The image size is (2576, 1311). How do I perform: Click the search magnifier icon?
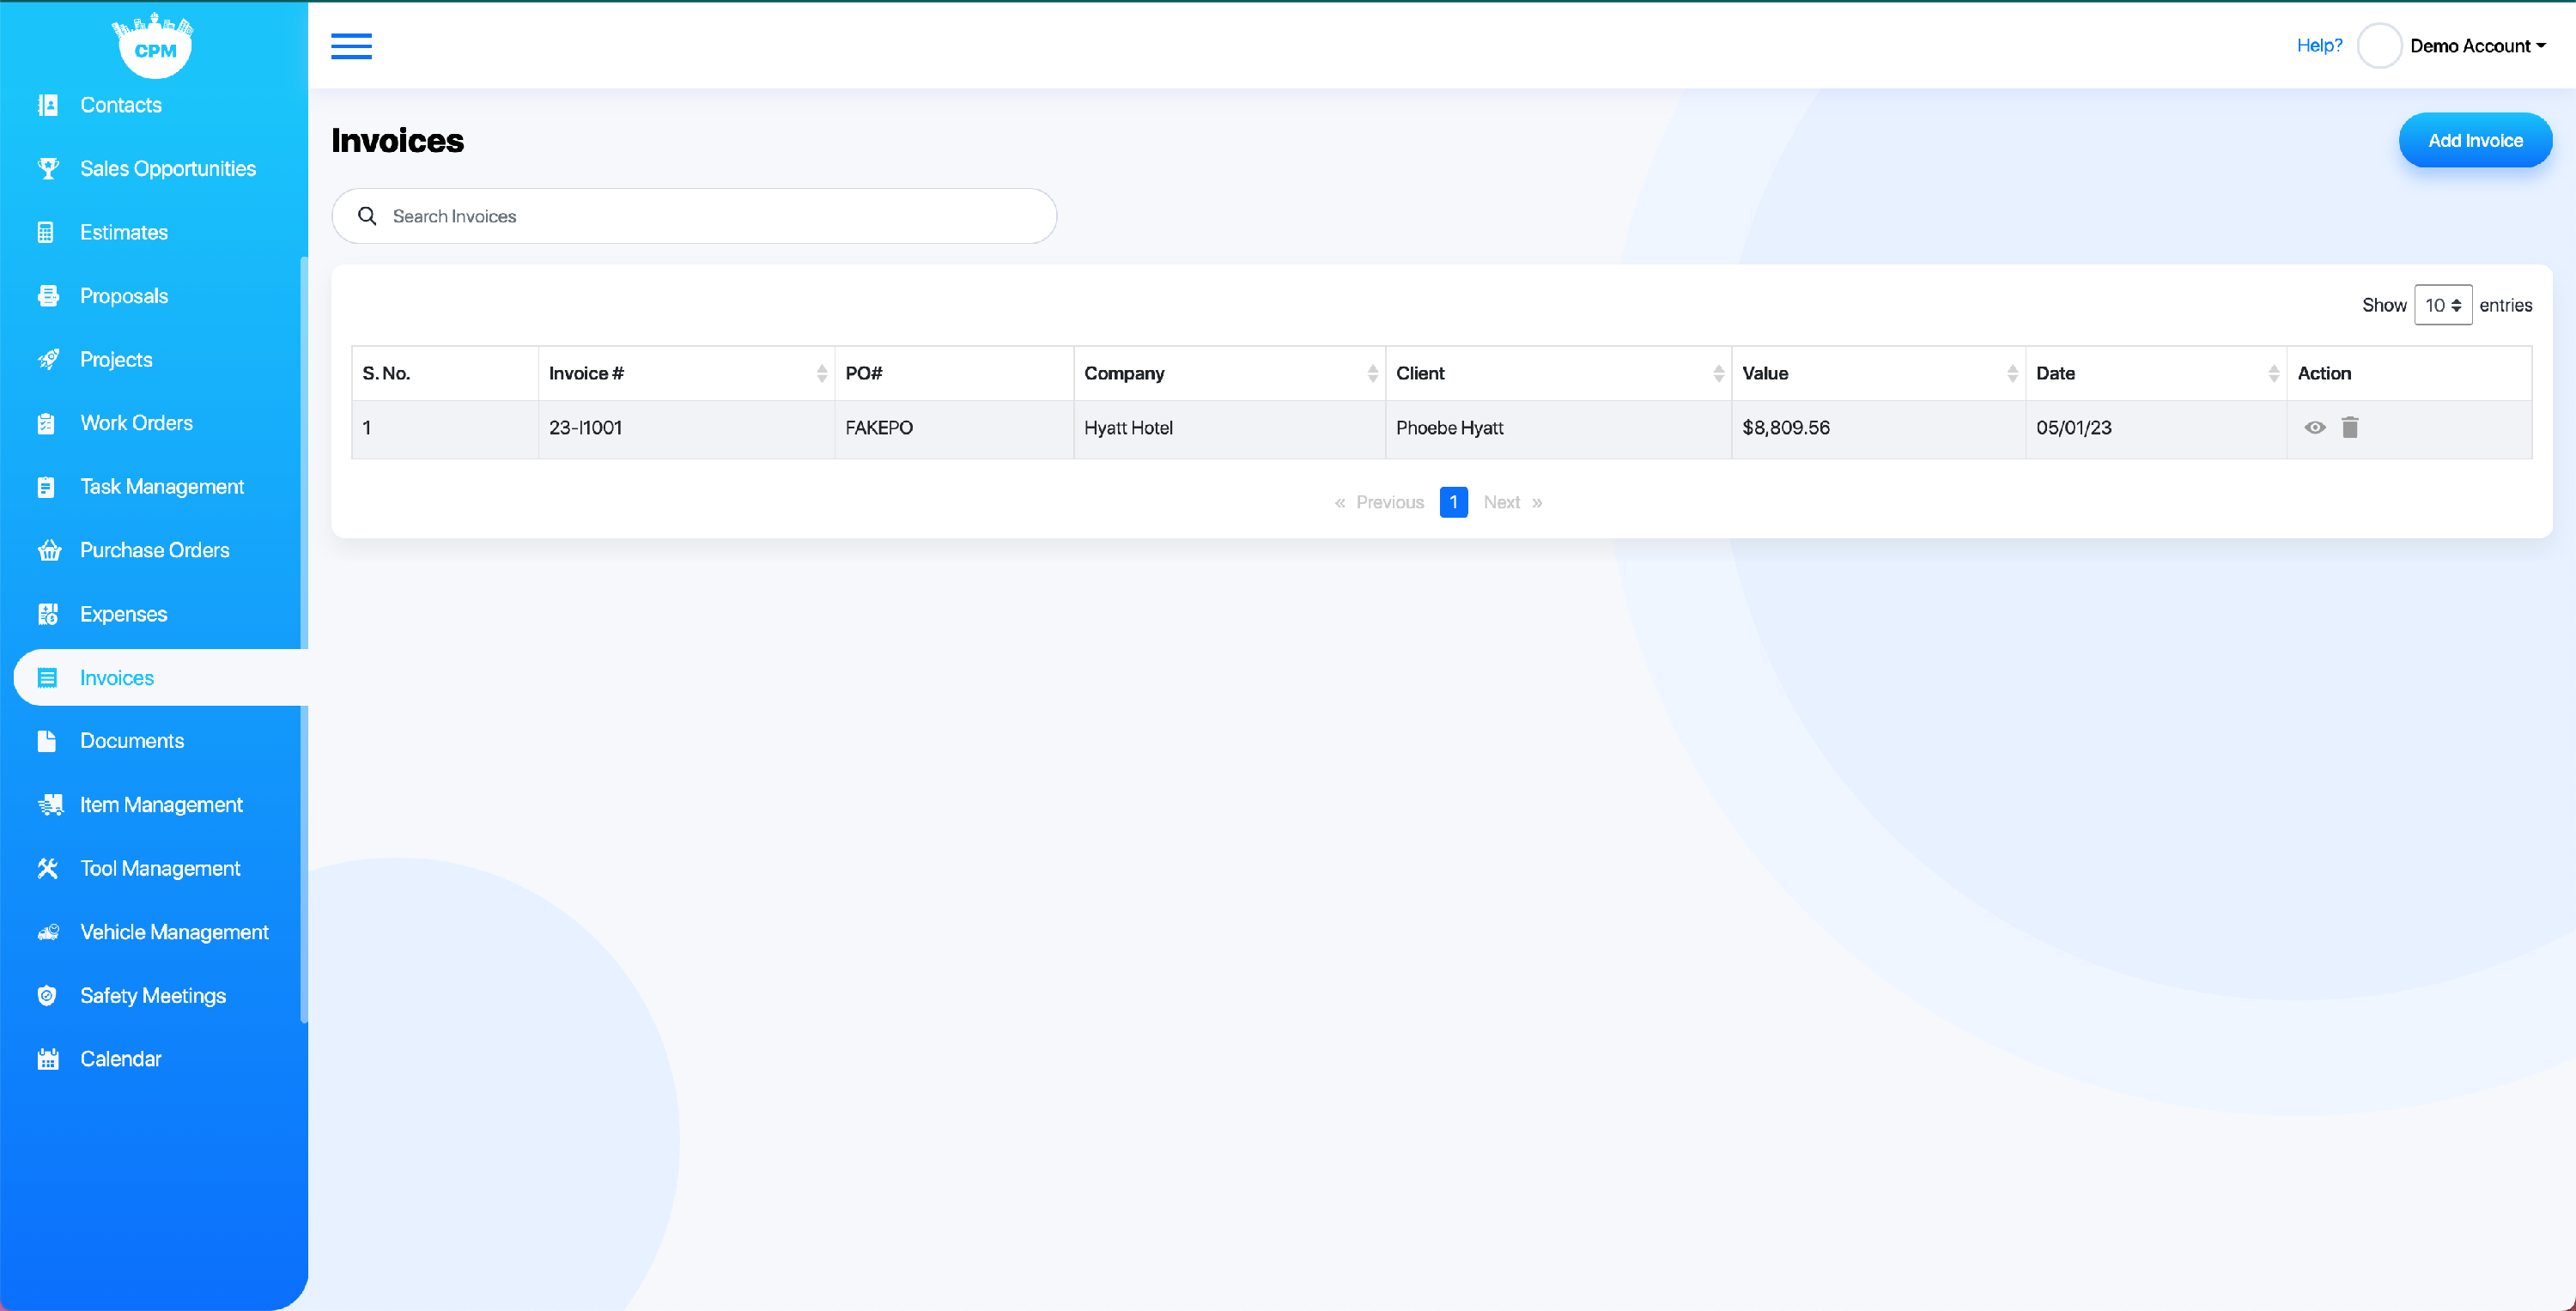367,216
